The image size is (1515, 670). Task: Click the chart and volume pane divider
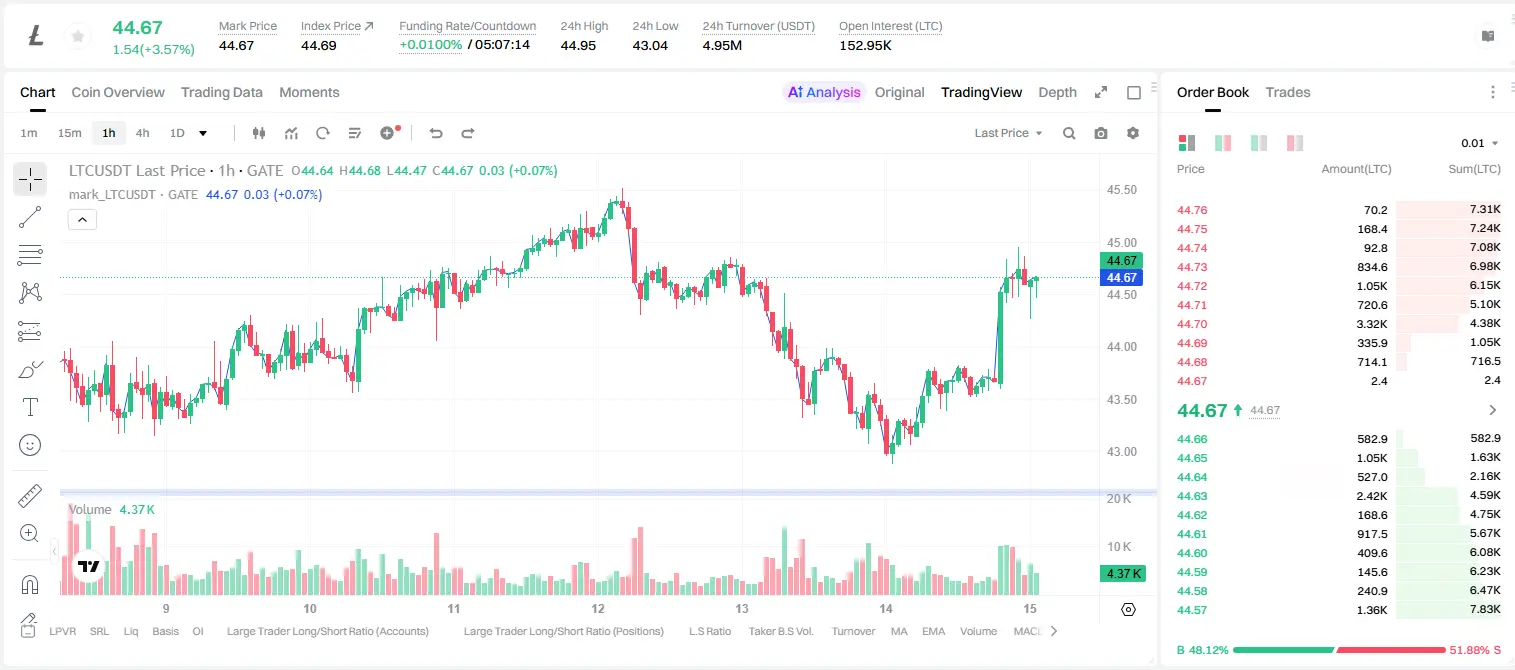click(x=608, y=492)
